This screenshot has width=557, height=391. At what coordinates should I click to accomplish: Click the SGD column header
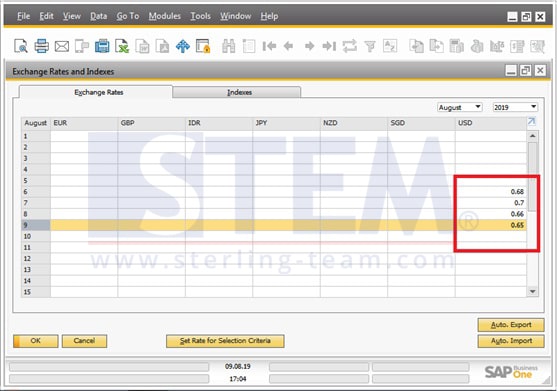421,123
